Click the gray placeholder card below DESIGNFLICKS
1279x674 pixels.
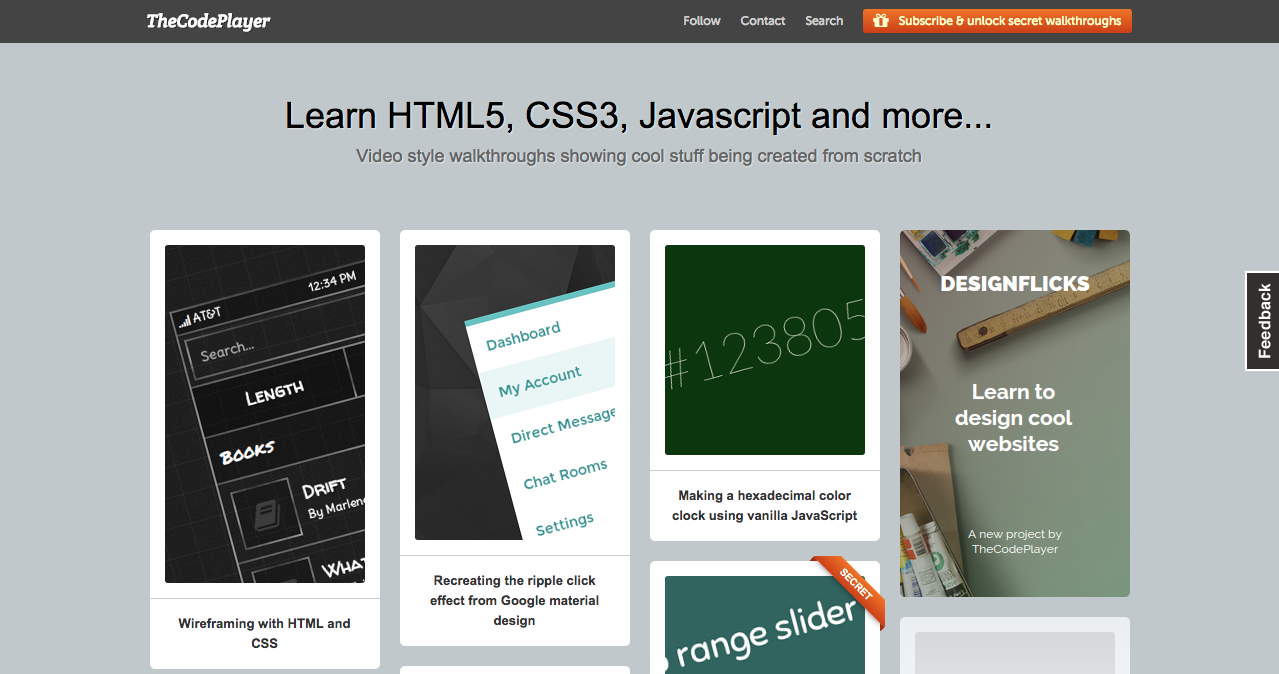[x=1015, y=646]
